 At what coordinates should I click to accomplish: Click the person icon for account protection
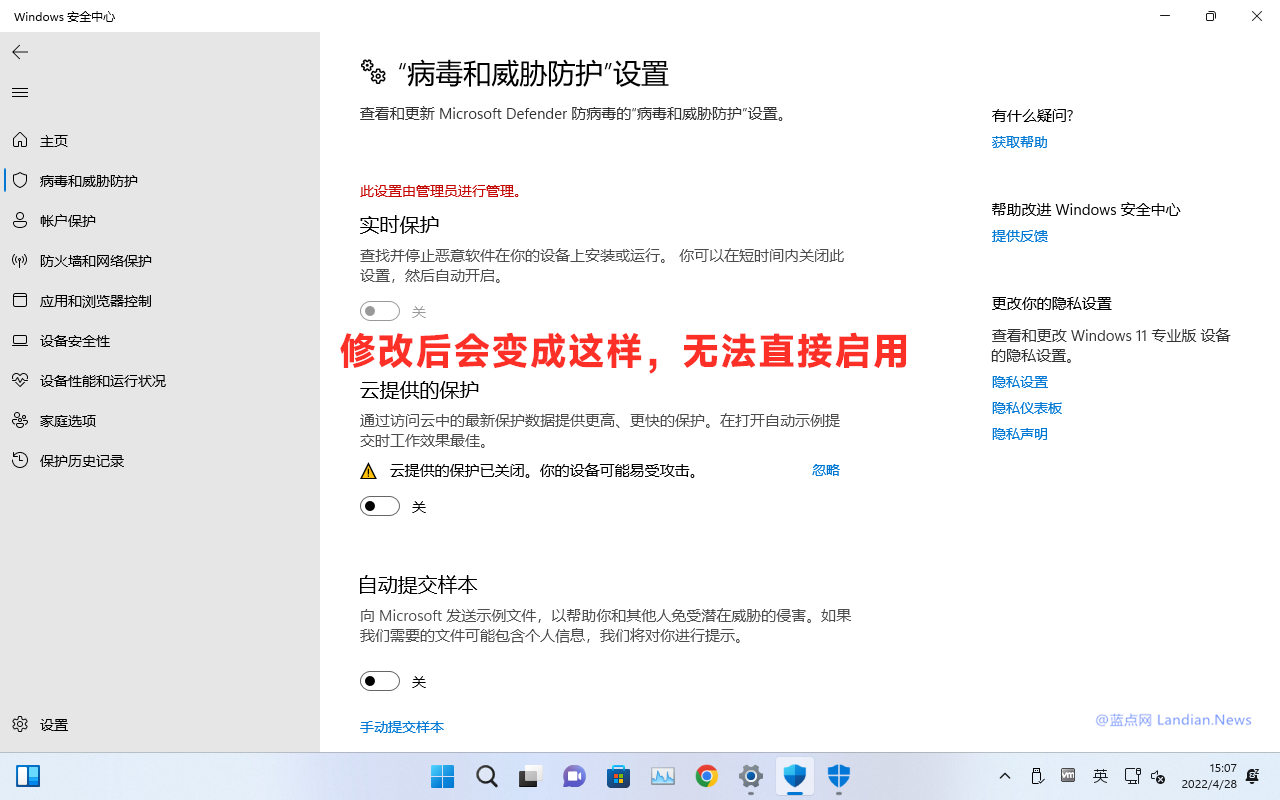coord(20,220)
